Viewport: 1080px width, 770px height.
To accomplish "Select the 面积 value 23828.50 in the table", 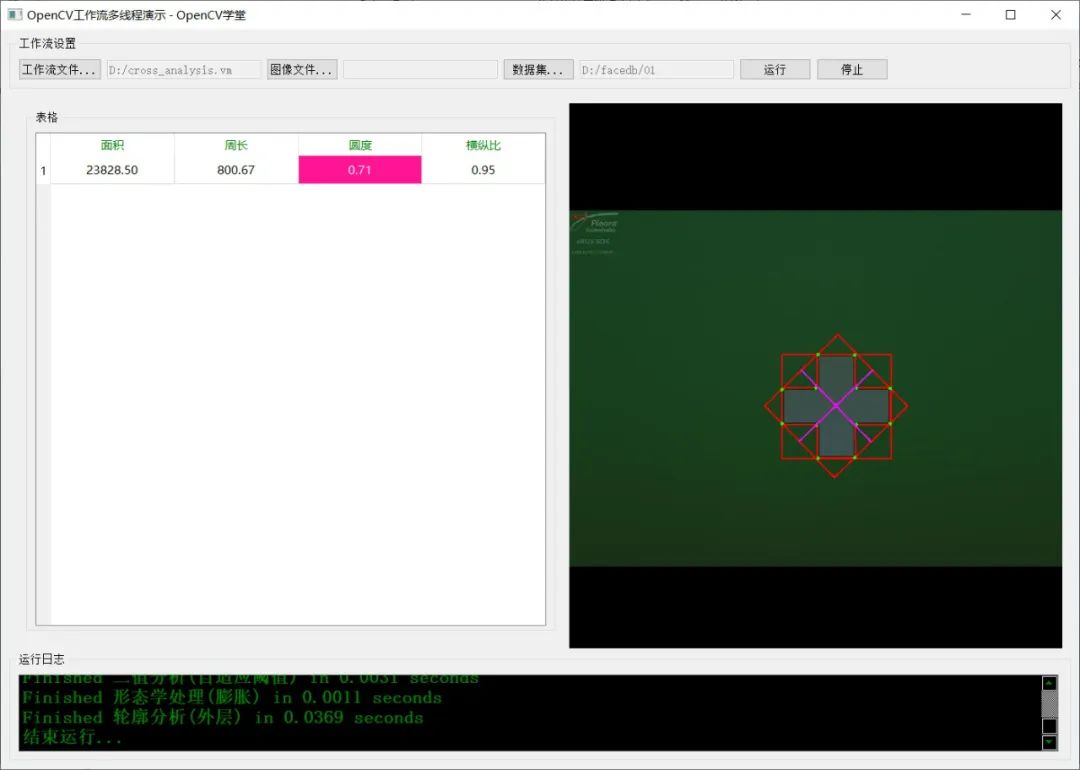I will click(x=110, y=170).
